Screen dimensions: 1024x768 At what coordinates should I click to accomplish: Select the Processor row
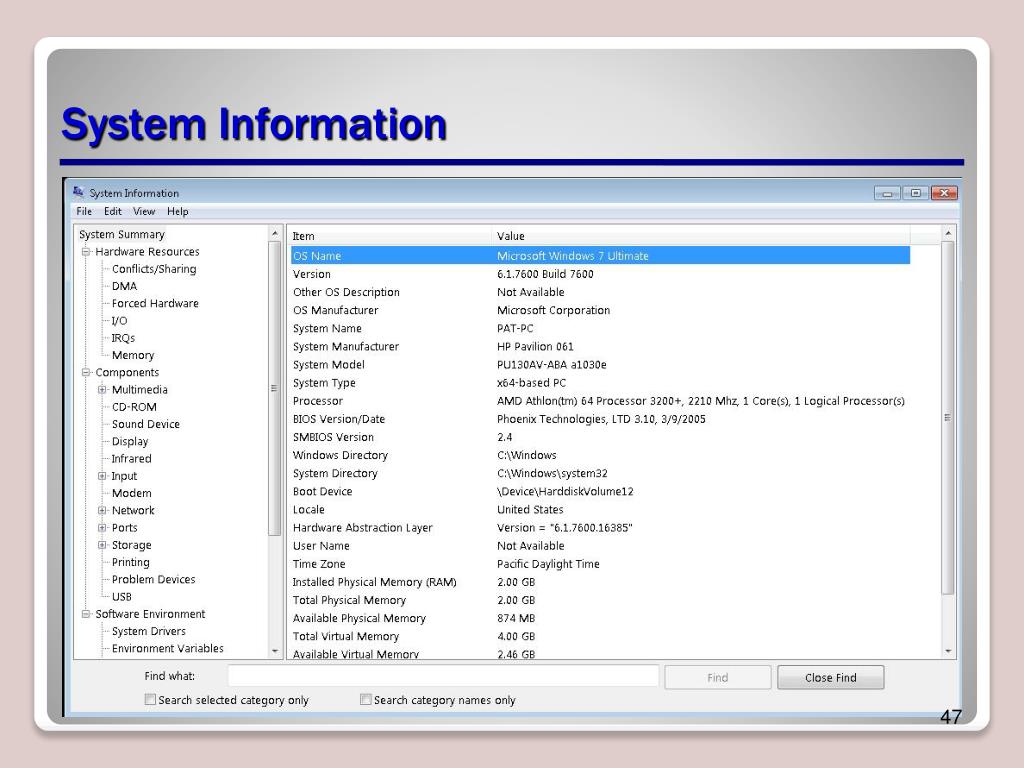click(x=600, y=401)
